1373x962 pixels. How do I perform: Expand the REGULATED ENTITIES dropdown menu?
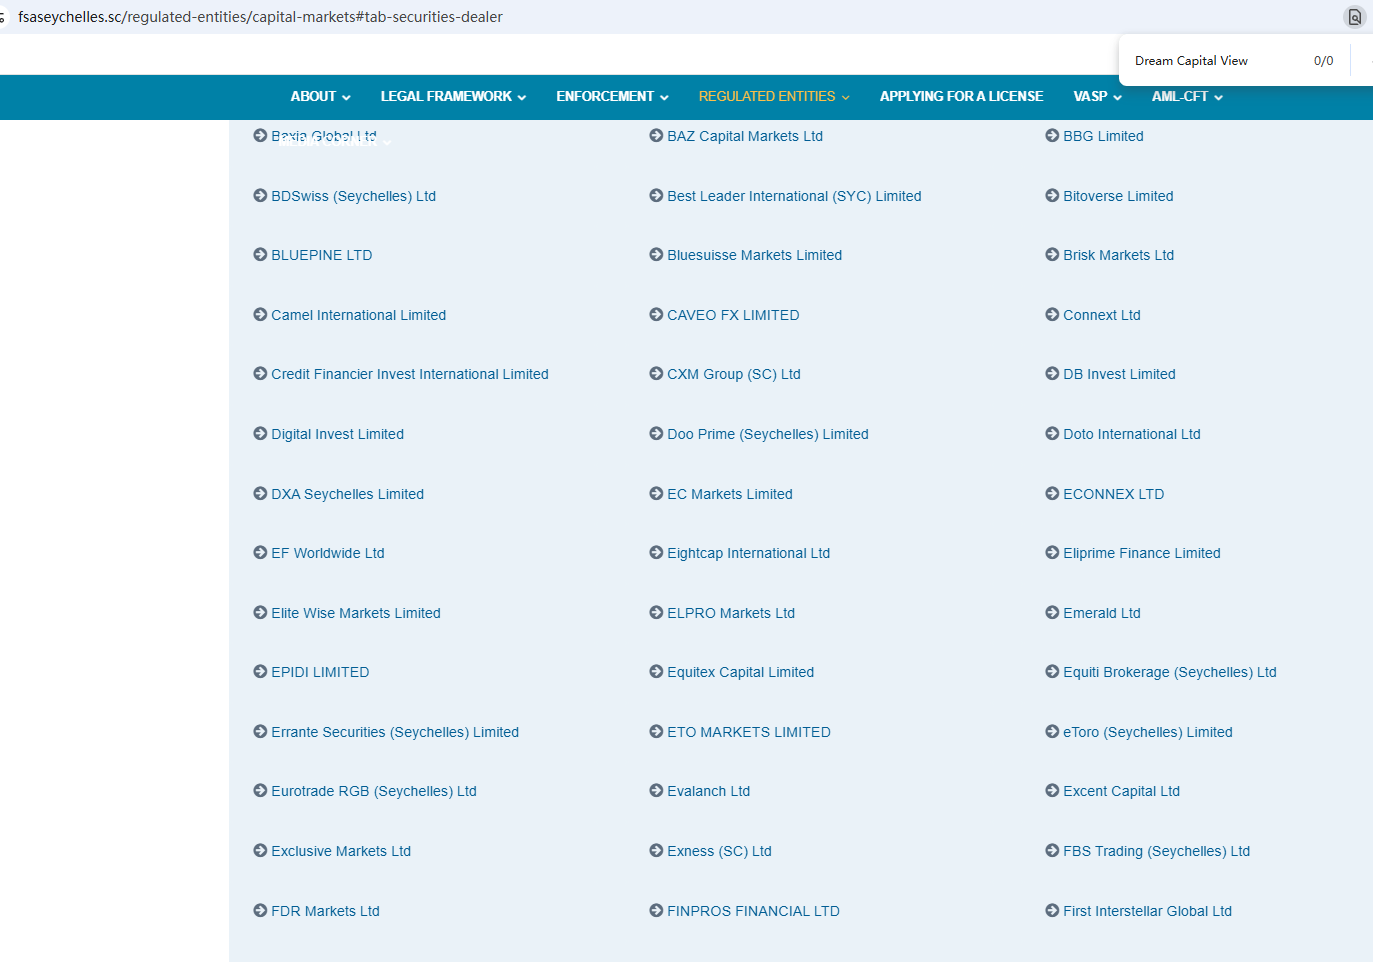774,97
